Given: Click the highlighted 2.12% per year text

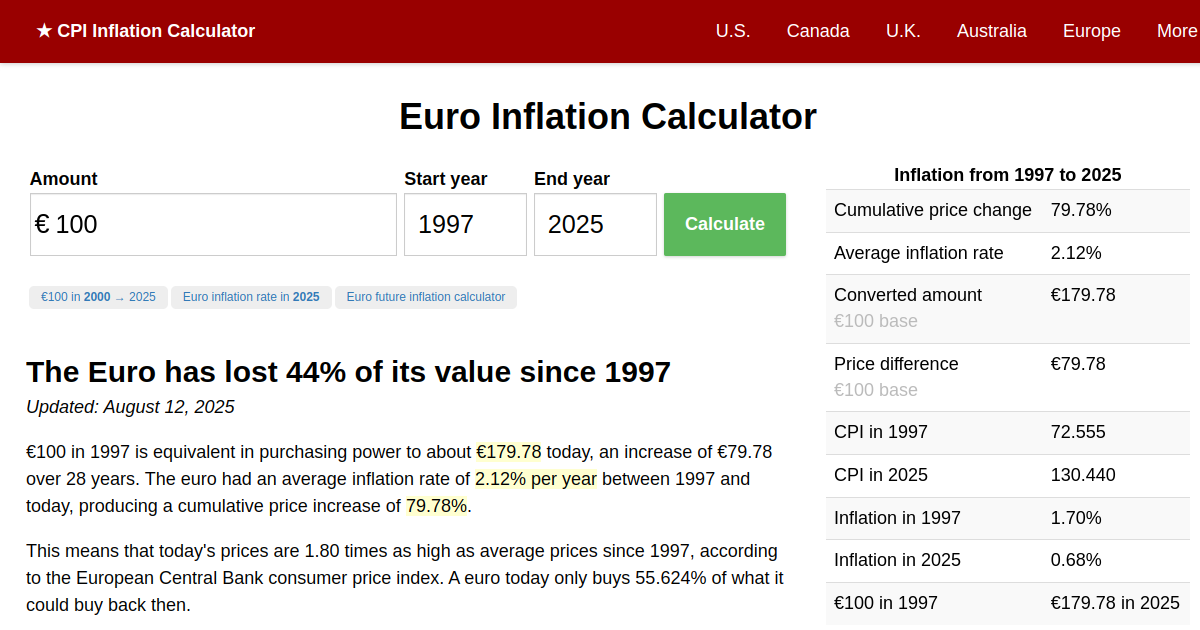Looking at the screenshot, I should pyautogui.click(x=535, y=479).
